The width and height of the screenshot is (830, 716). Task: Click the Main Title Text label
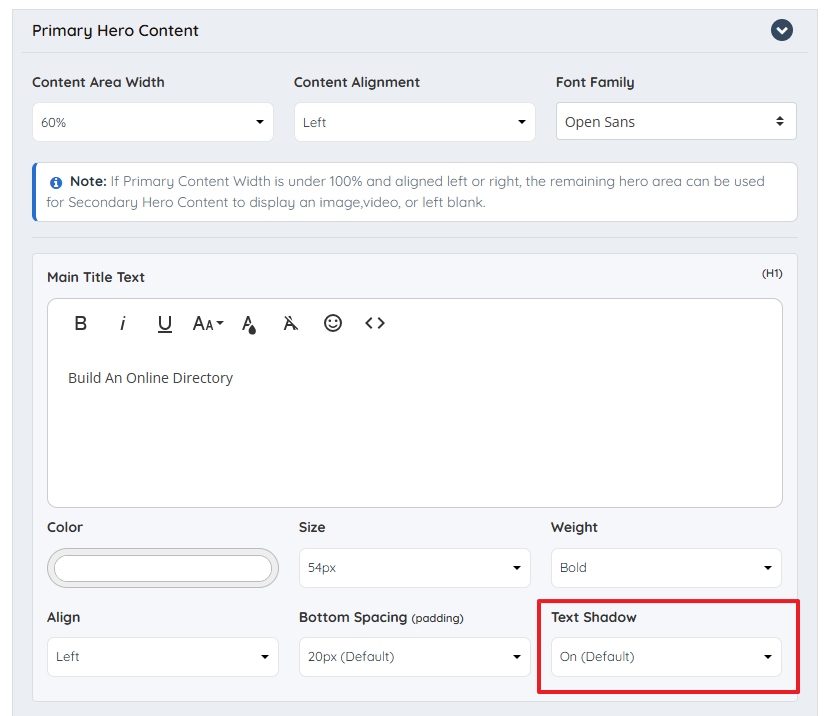pyautogui.click(x=96, y=277)
